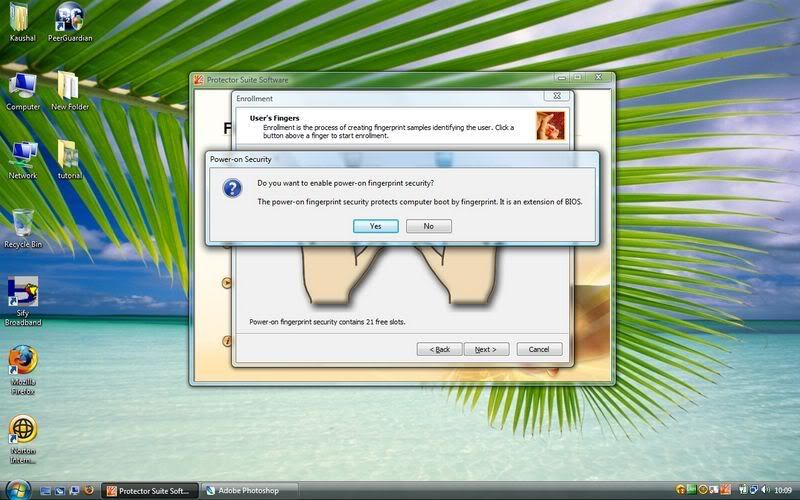Viewport: 800px width, 500px height.
Task: Close the Enrollment dialog
Action: click(557, 95)
